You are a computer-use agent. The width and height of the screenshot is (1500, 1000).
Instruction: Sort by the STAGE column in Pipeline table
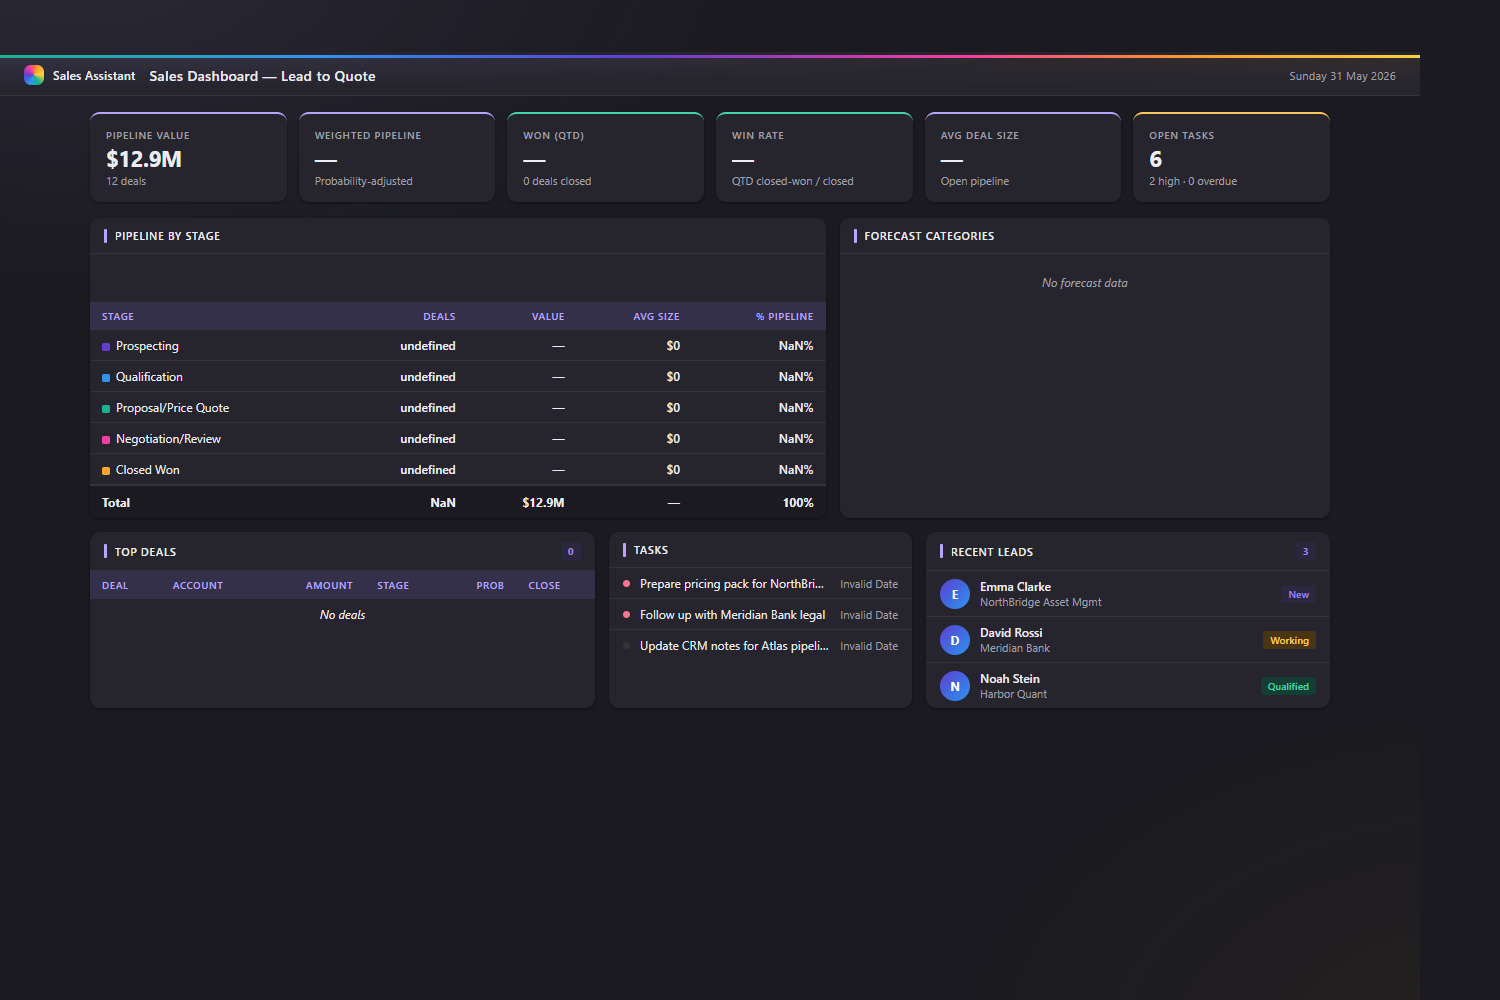pos(118,316)
